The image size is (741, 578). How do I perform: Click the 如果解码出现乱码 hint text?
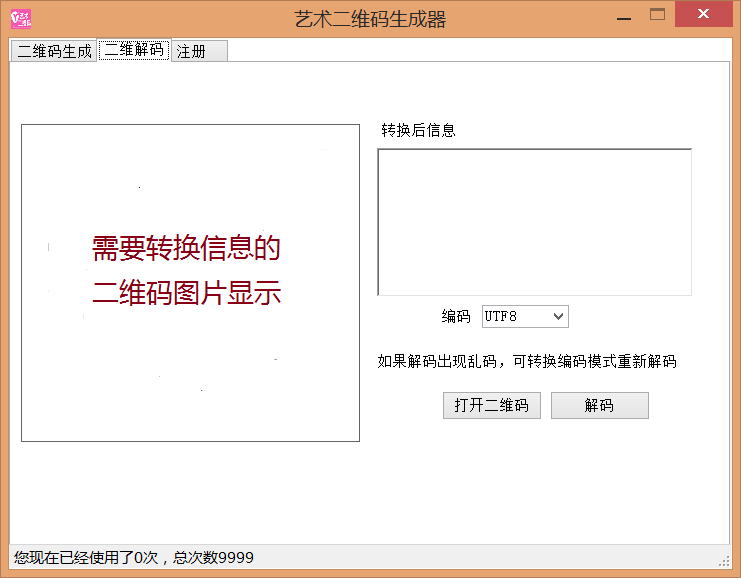527,361
